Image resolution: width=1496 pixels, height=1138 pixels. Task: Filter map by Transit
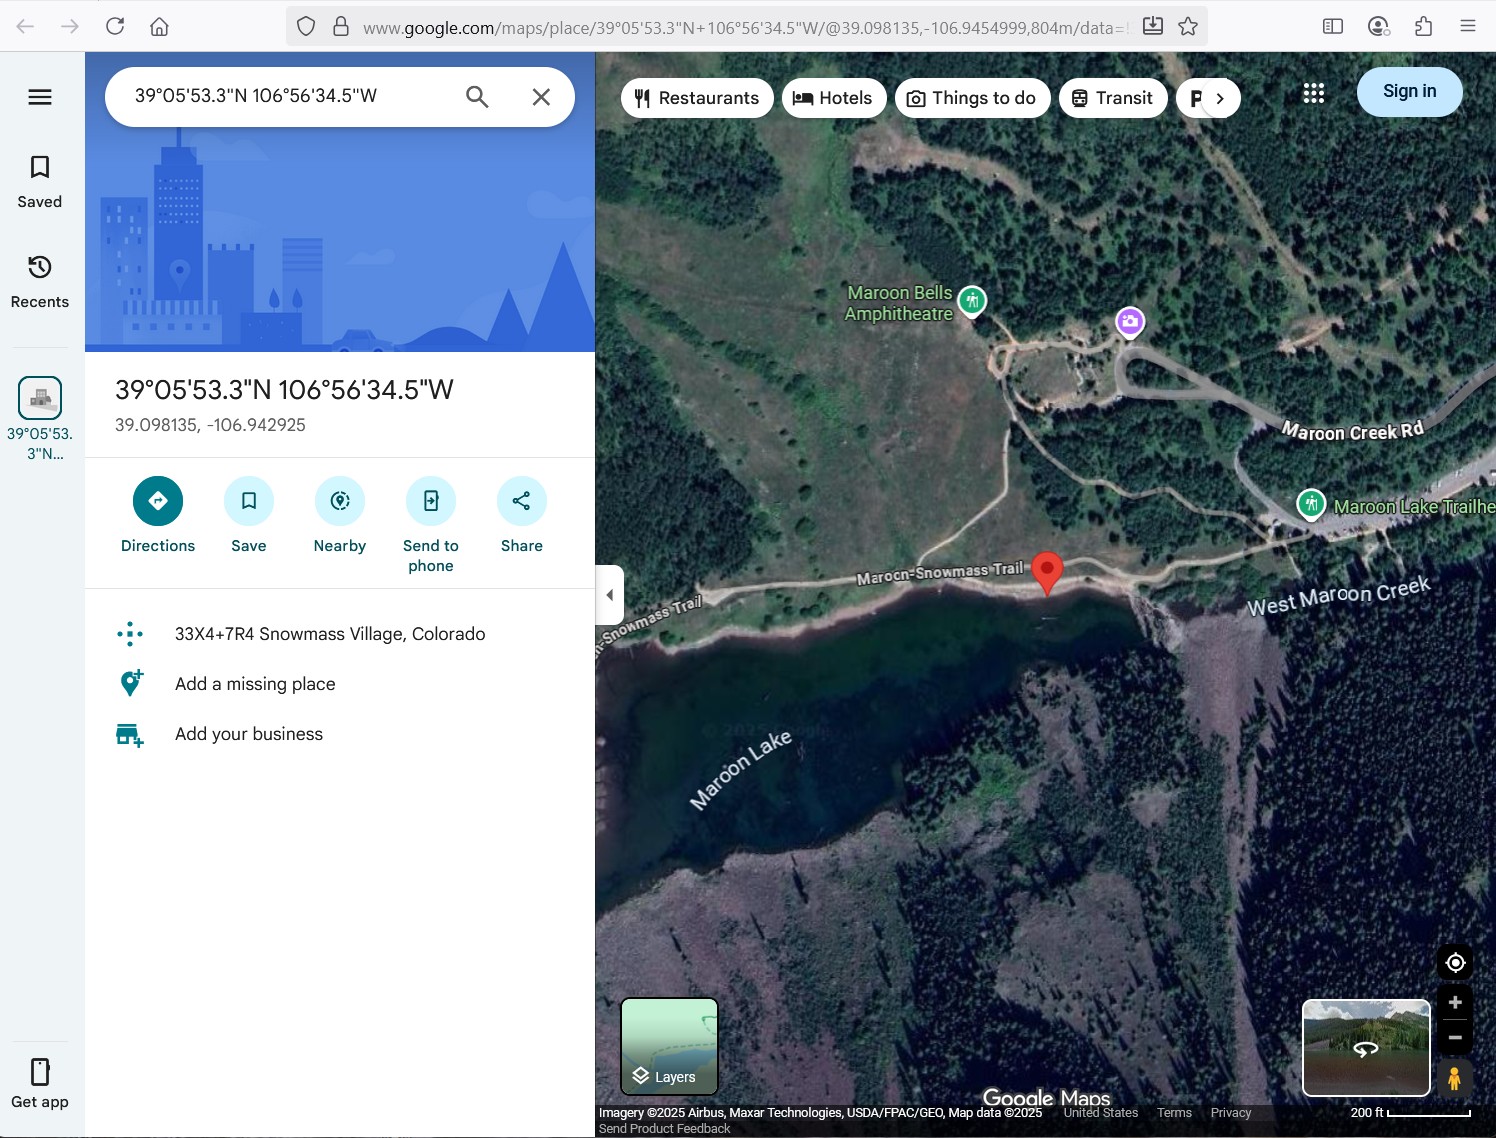tap(1113, 98)
